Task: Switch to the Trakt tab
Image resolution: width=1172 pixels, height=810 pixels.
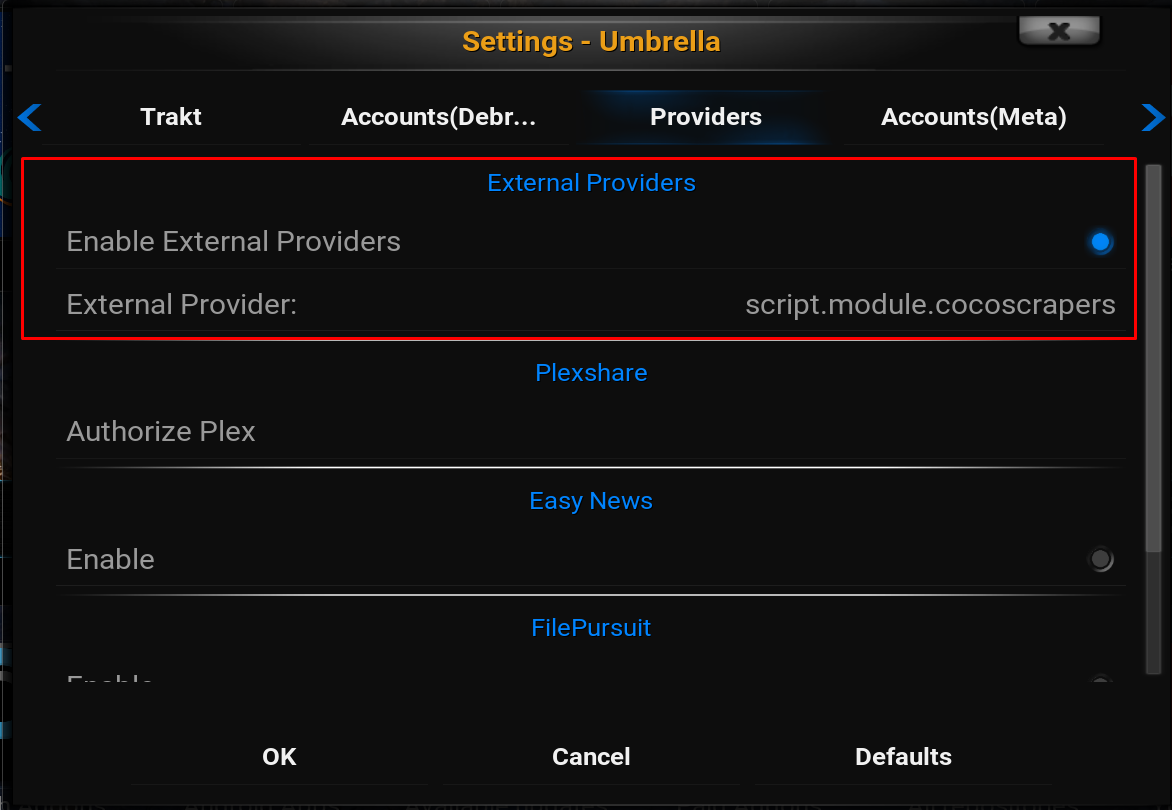Action: coord(171,117)
